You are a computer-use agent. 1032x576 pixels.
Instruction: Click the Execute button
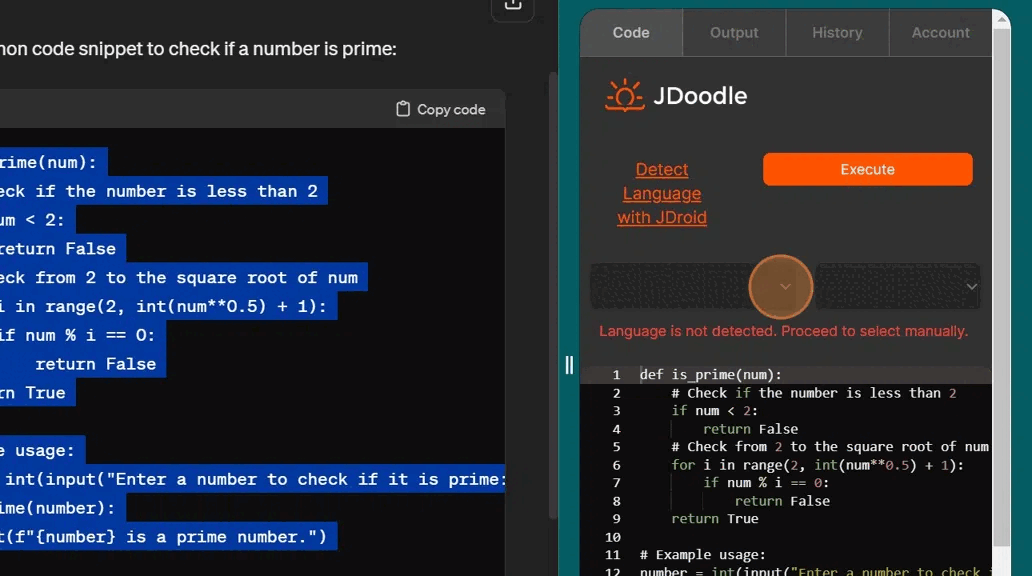click(866, 169)
